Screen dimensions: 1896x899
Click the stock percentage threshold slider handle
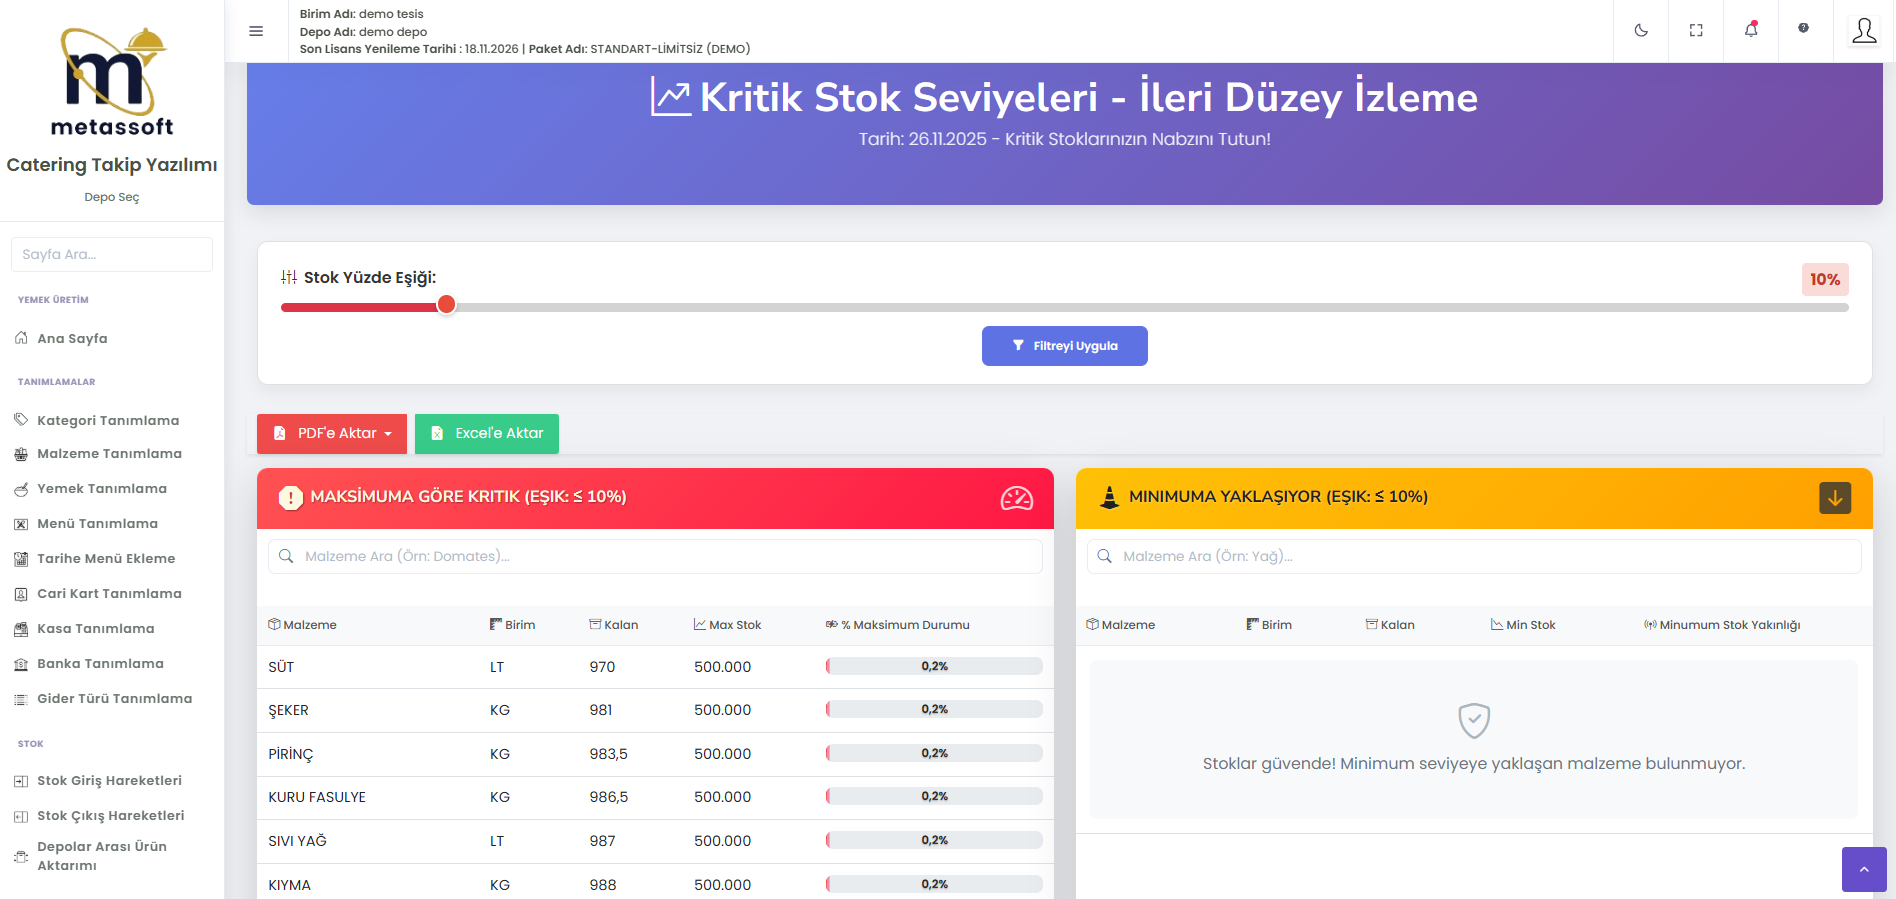tap(447, 305)
